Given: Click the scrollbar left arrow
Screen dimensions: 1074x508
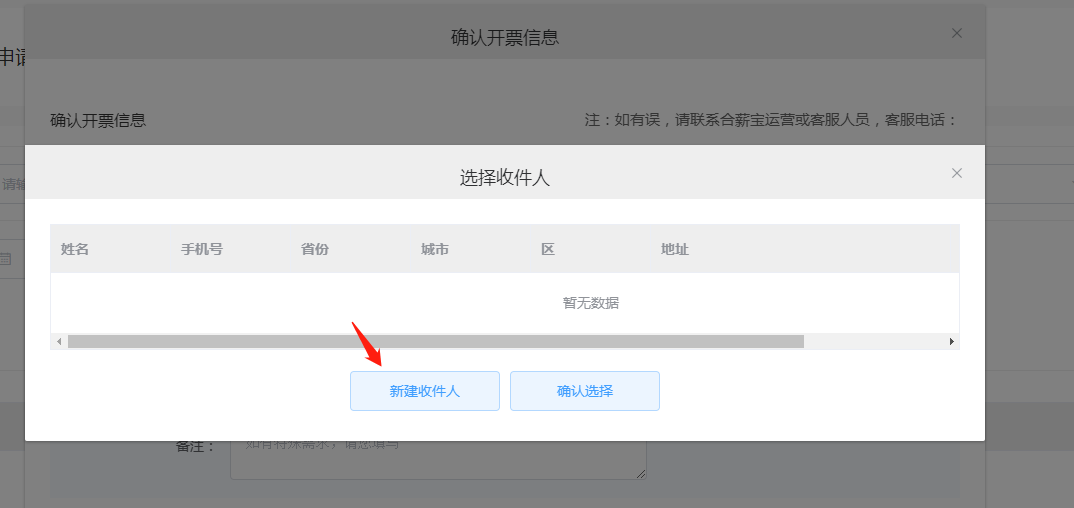Looking at the screenshot, I should (59, 341).
